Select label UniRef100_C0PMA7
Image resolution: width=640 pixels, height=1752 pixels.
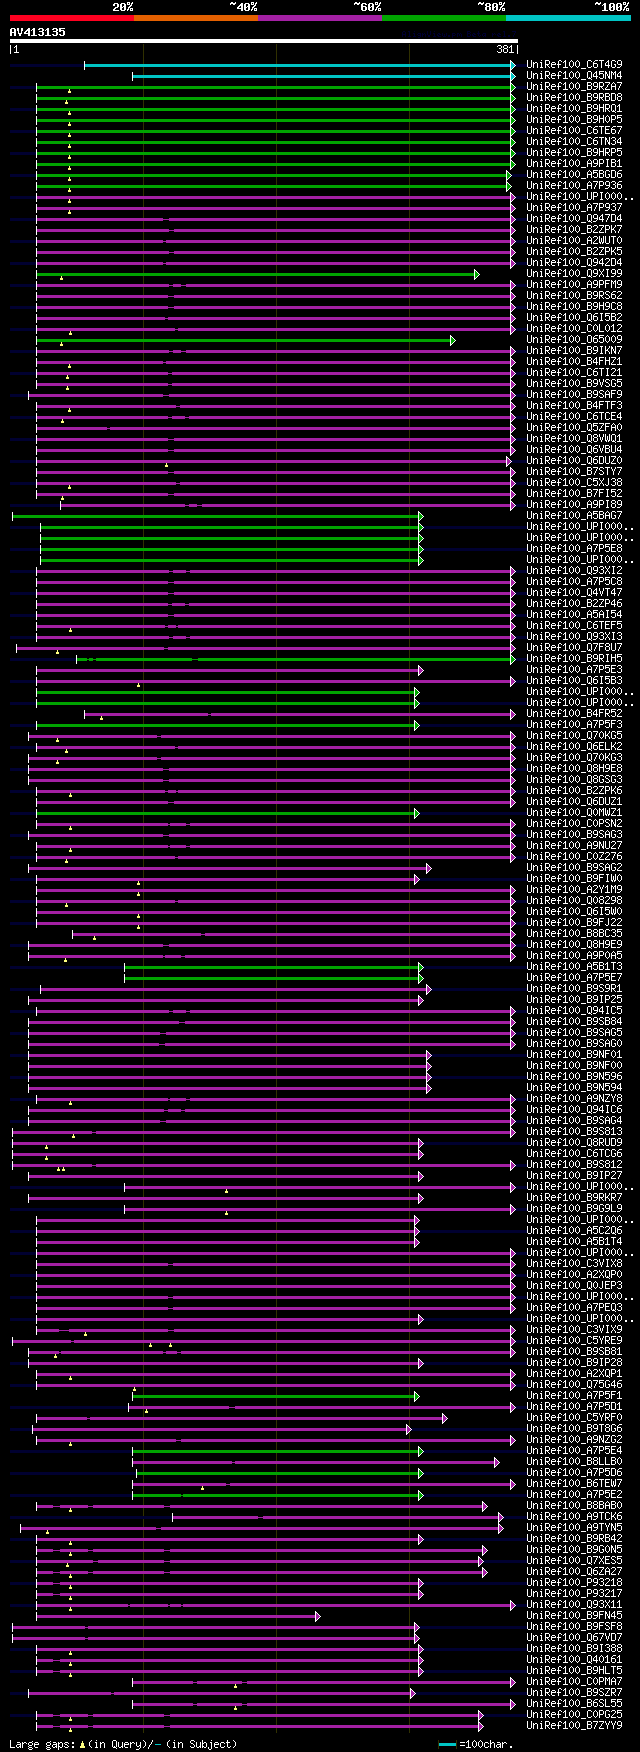574,1681
